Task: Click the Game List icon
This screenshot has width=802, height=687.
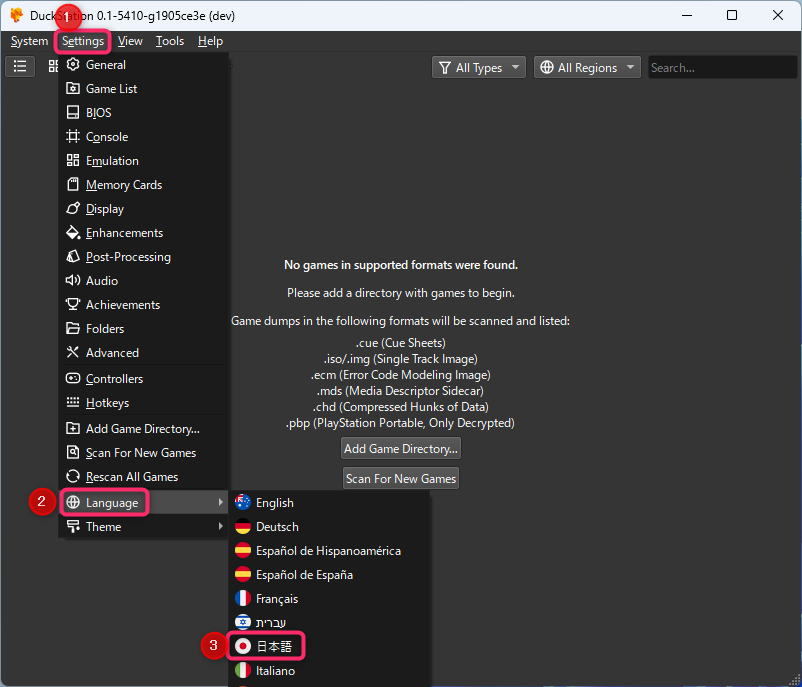Action: point(73,88)
